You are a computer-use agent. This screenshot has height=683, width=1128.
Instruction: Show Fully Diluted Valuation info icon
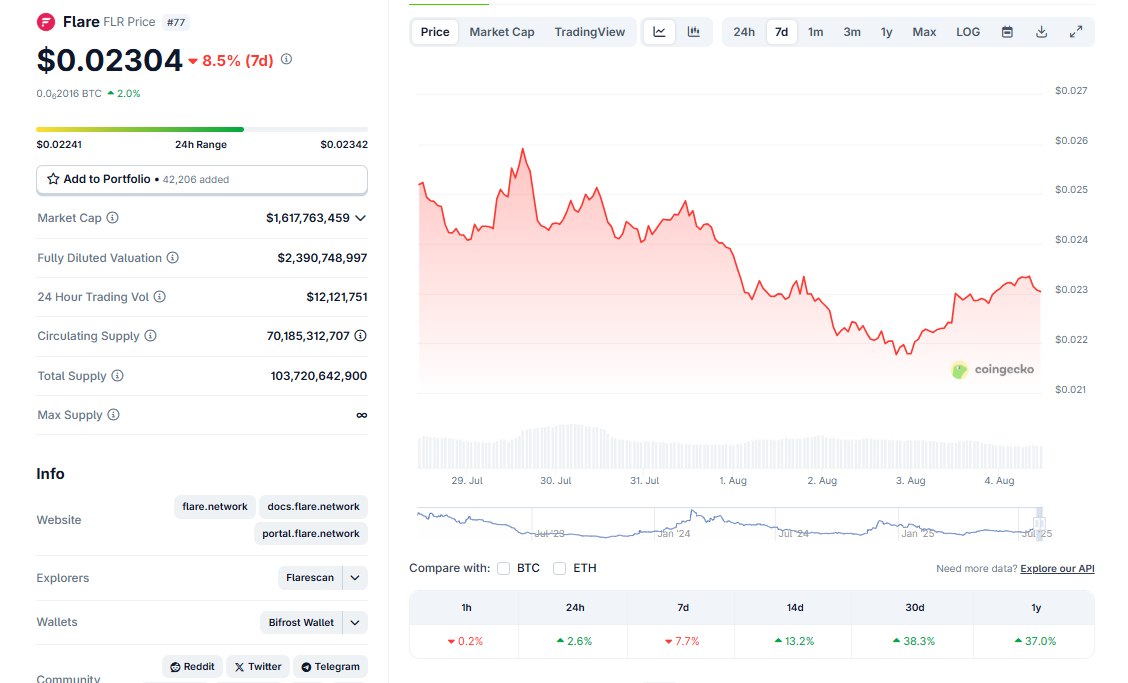pos(173,258)
